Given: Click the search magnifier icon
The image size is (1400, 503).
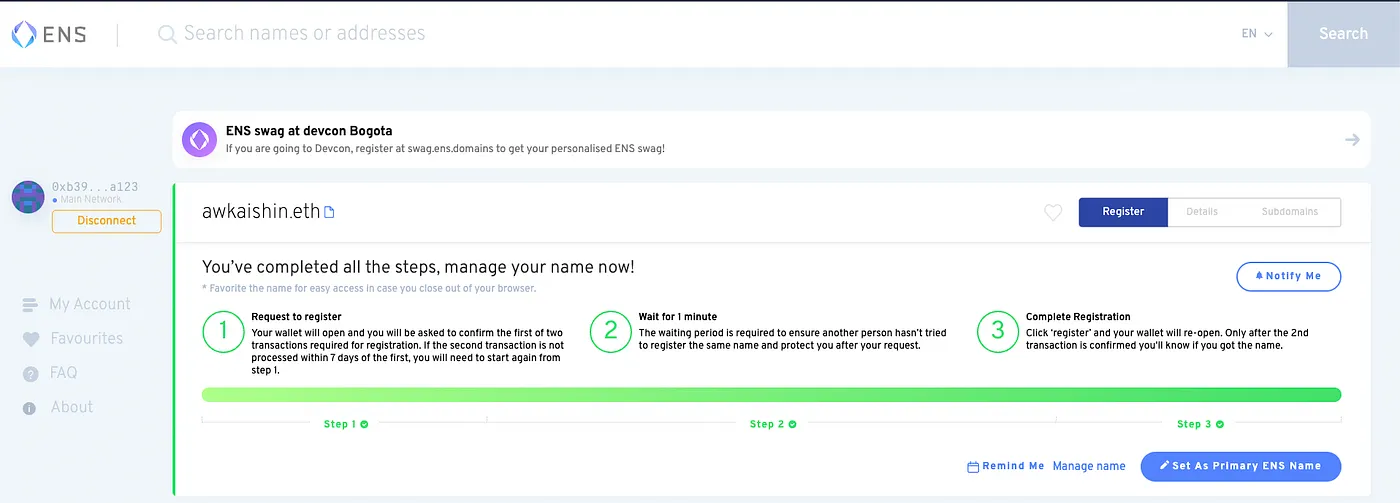Looking at the screenshot, I should coord(167,34).
